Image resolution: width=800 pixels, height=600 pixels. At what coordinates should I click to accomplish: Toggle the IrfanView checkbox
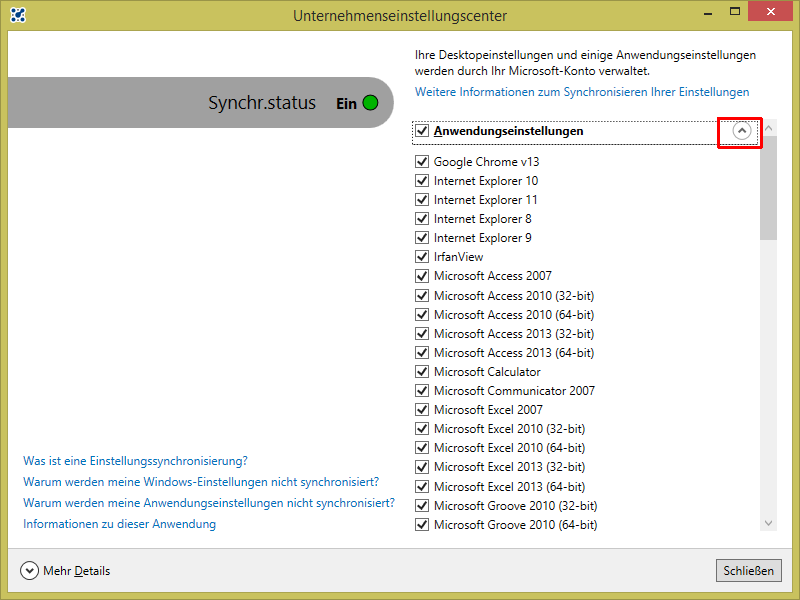tap(422, 257)
